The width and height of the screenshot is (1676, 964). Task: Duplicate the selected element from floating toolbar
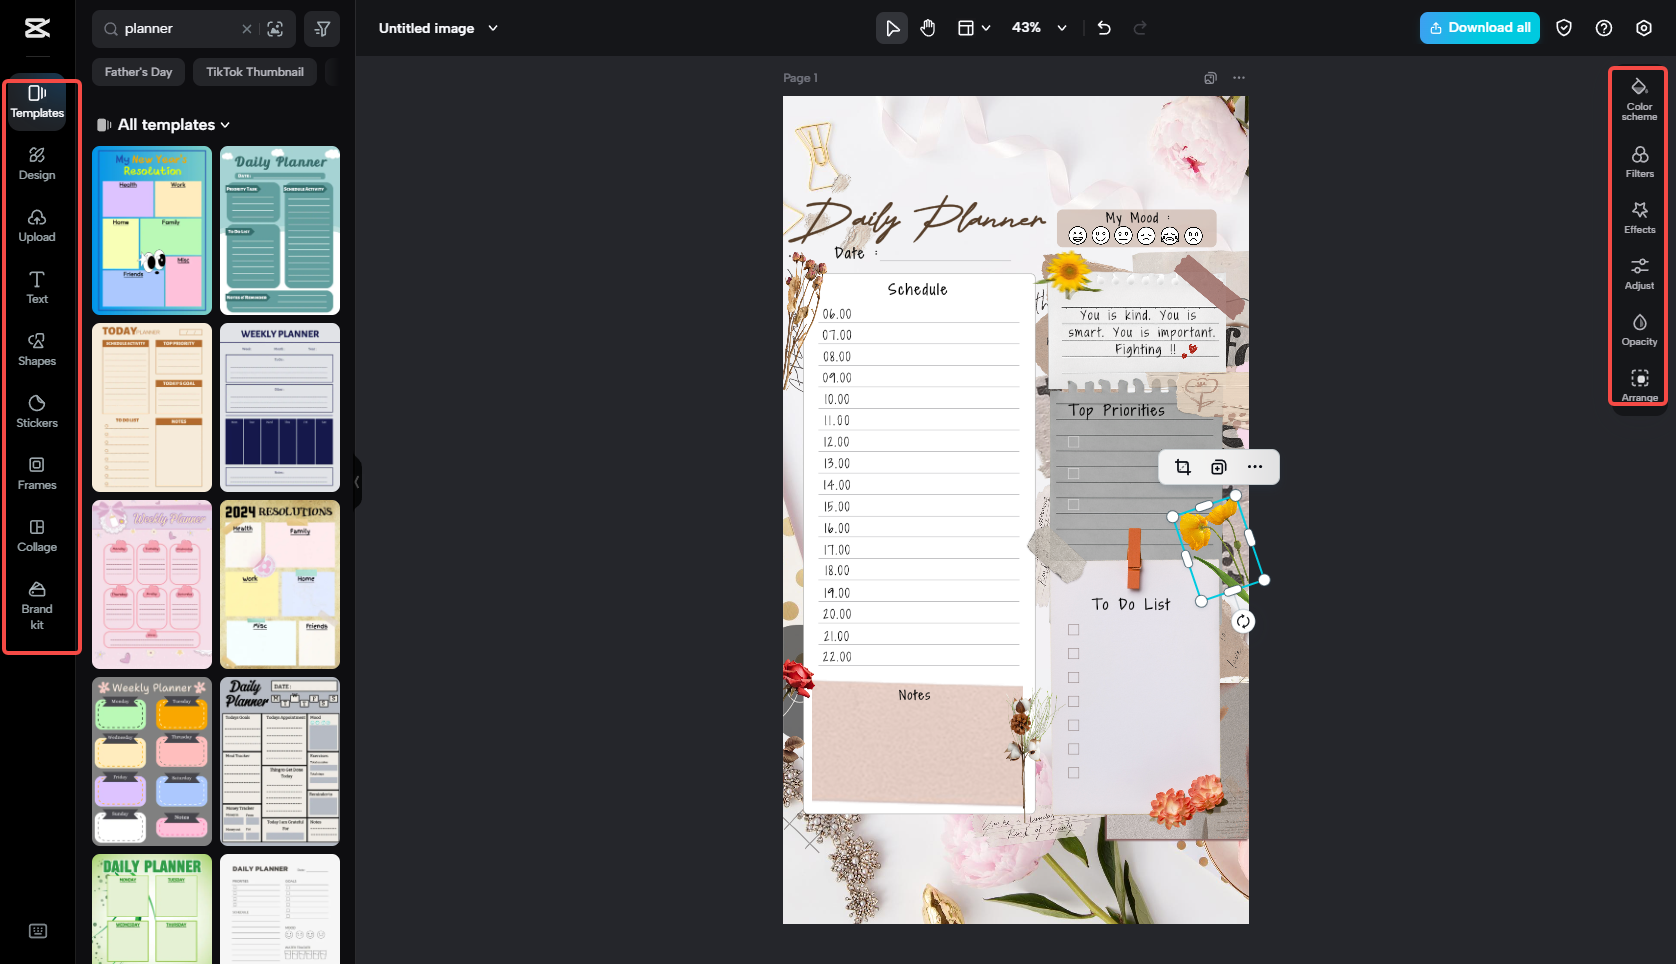click(x=1218, y=467)
